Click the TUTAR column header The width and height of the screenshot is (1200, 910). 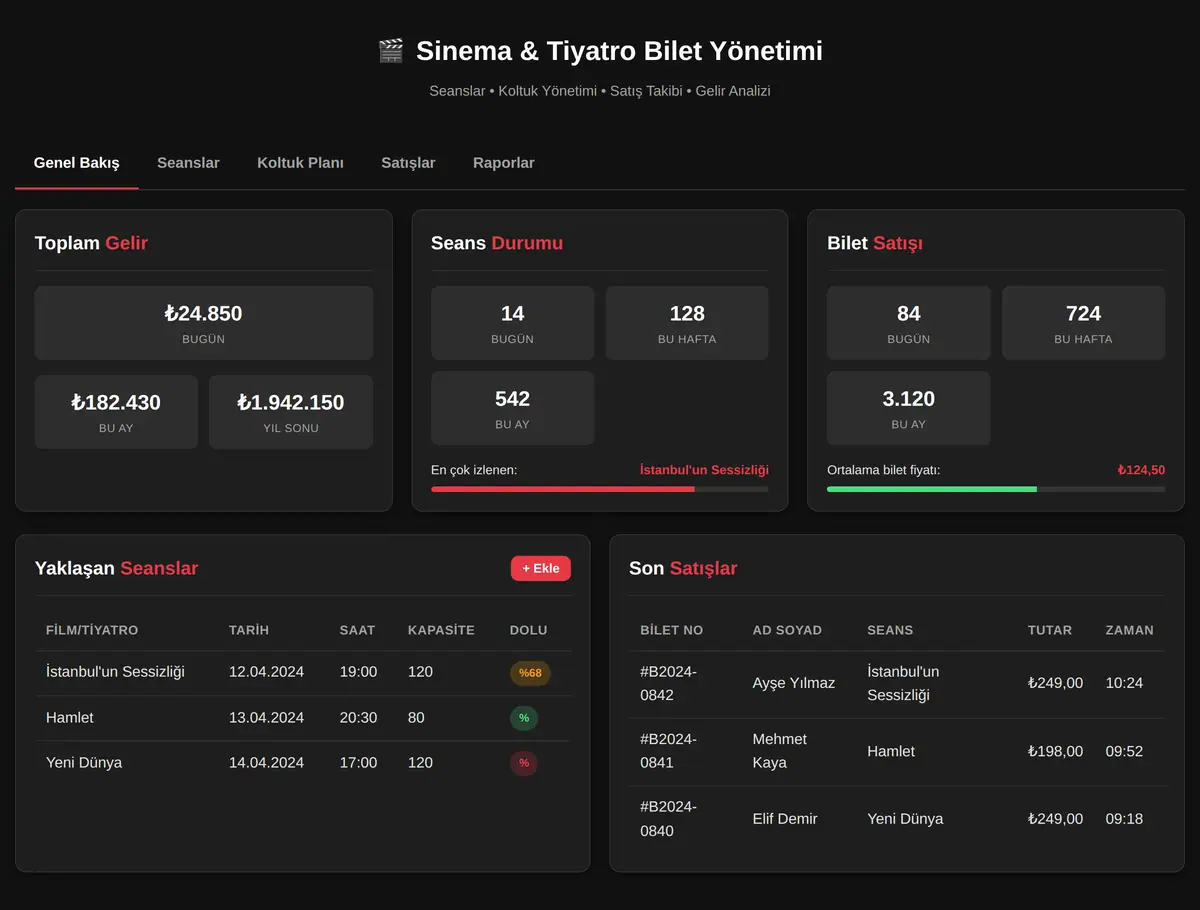click(1050, 630)
